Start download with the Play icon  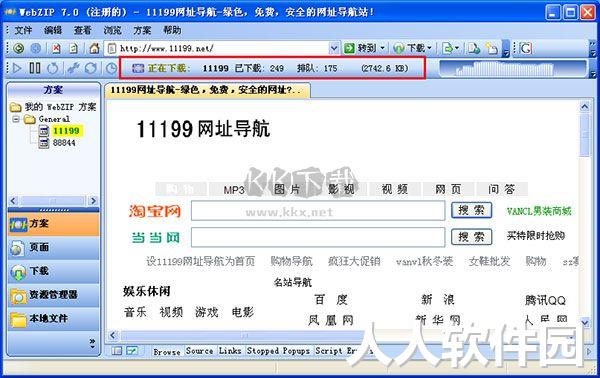tap(17, 68)
